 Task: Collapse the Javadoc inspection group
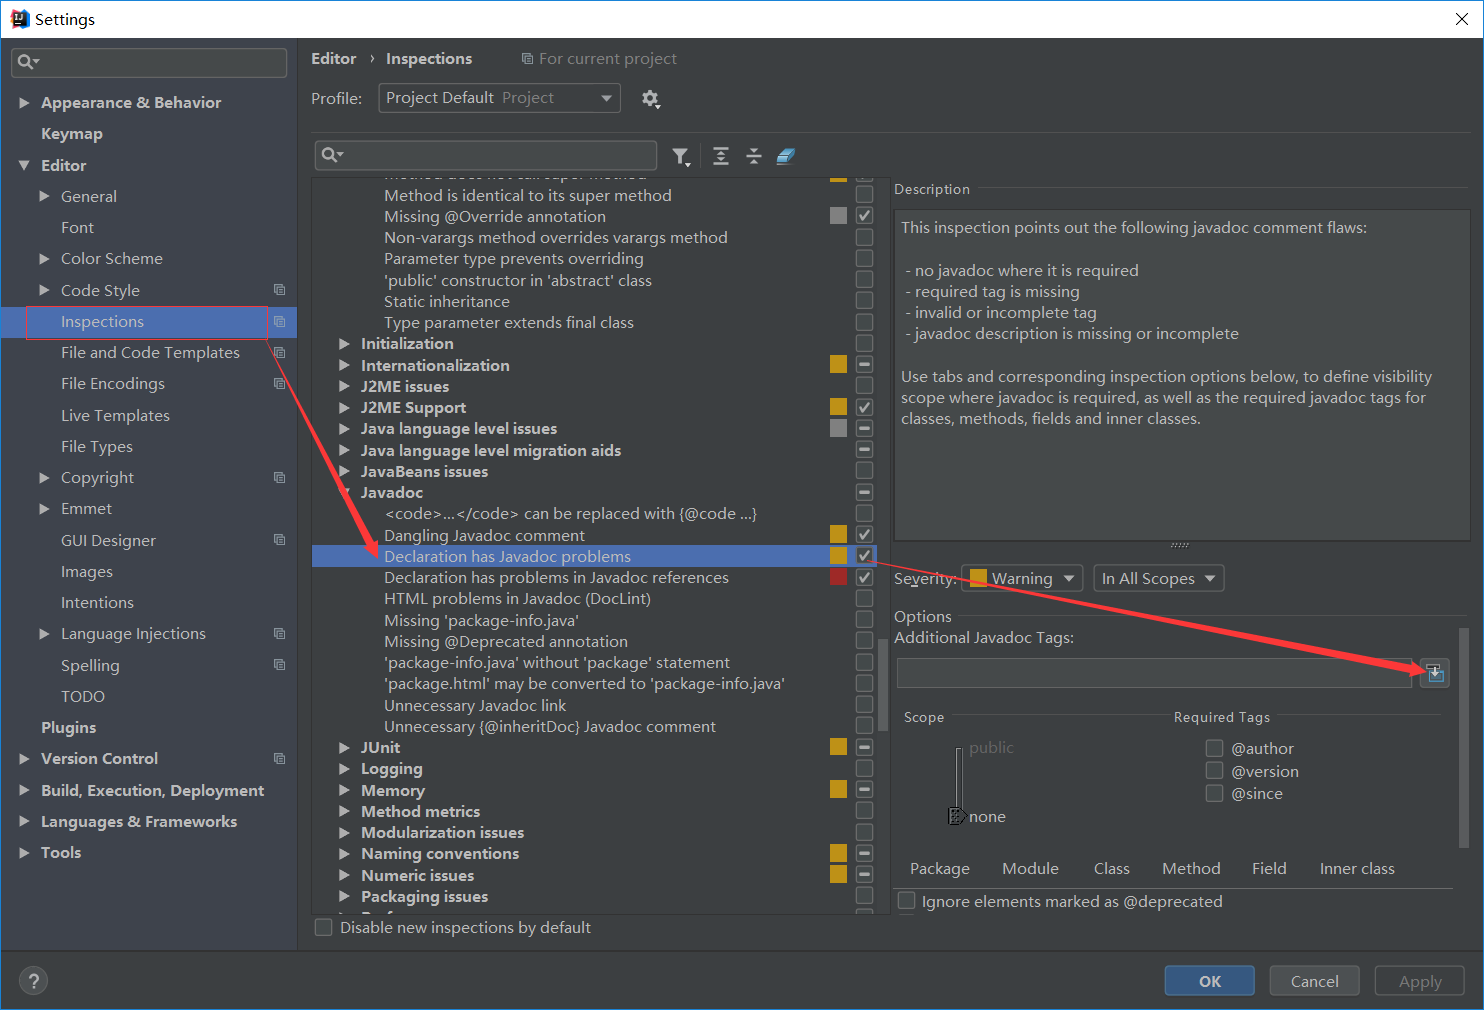[344, 492]
